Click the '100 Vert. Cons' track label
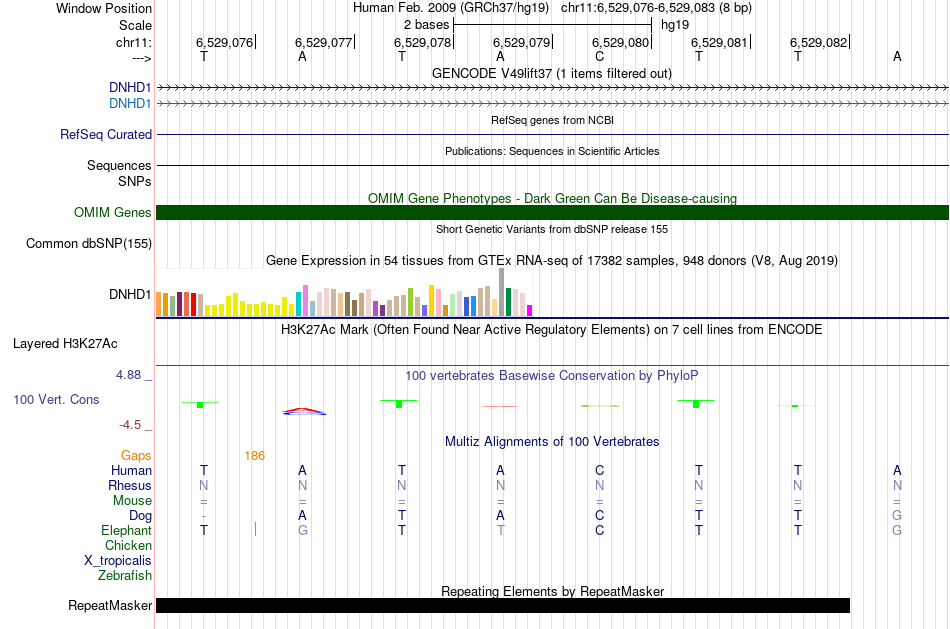Viewport: 950px width, 629px height. point(56,400)
